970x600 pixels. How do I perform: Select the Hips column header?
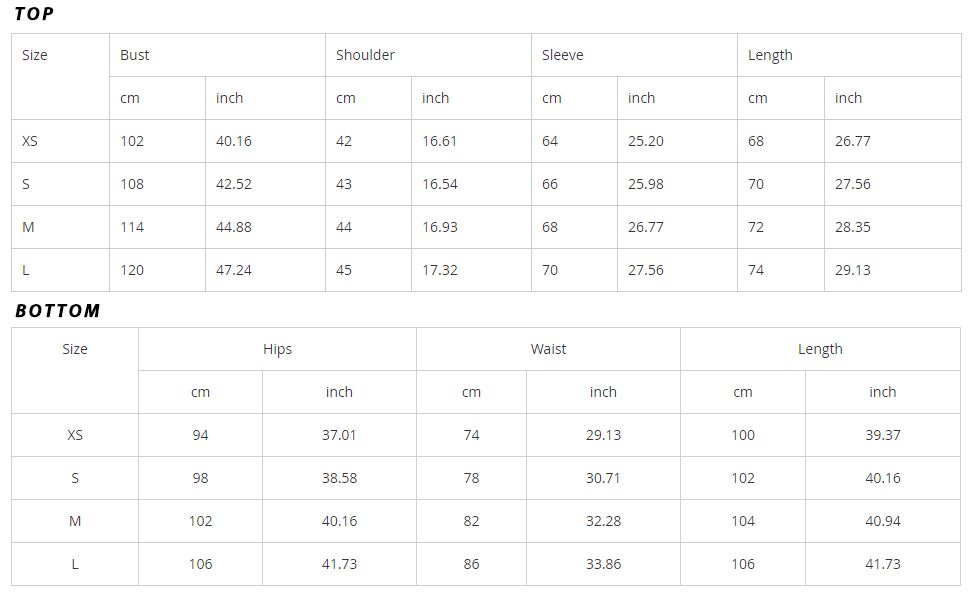(277, 349)
